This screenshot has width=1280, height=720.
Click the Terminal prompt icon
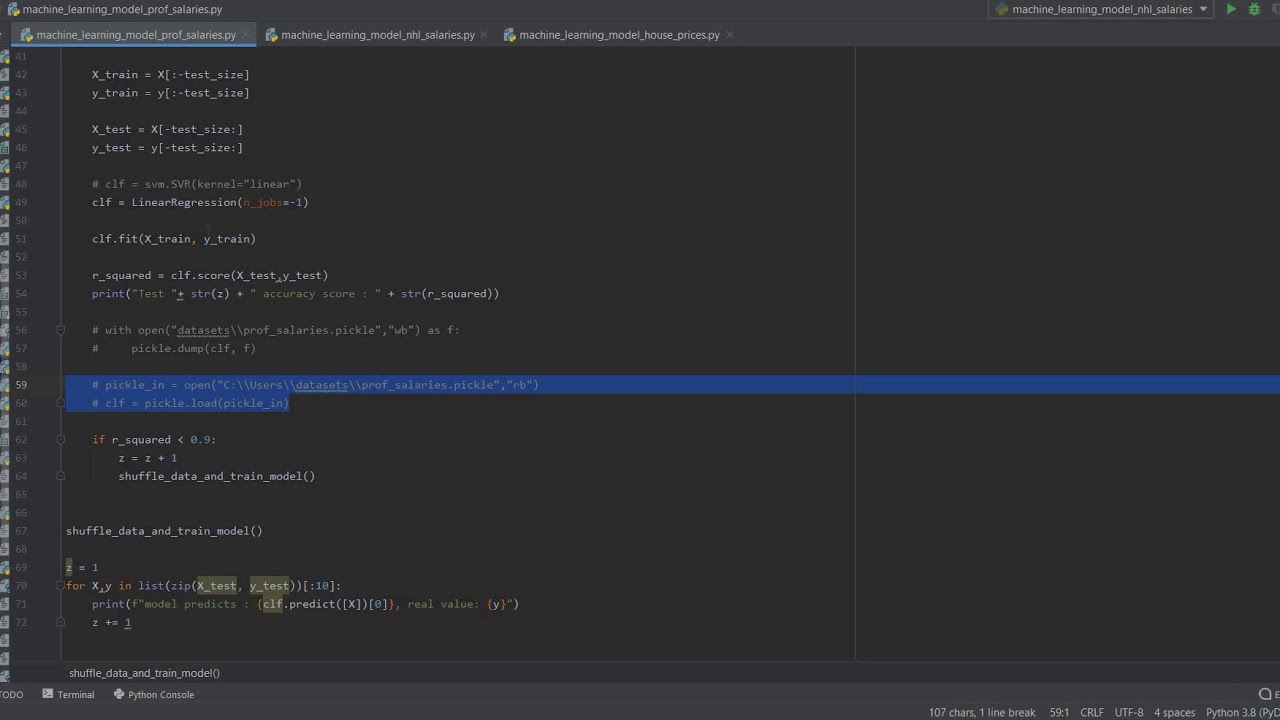click(48, 694)
